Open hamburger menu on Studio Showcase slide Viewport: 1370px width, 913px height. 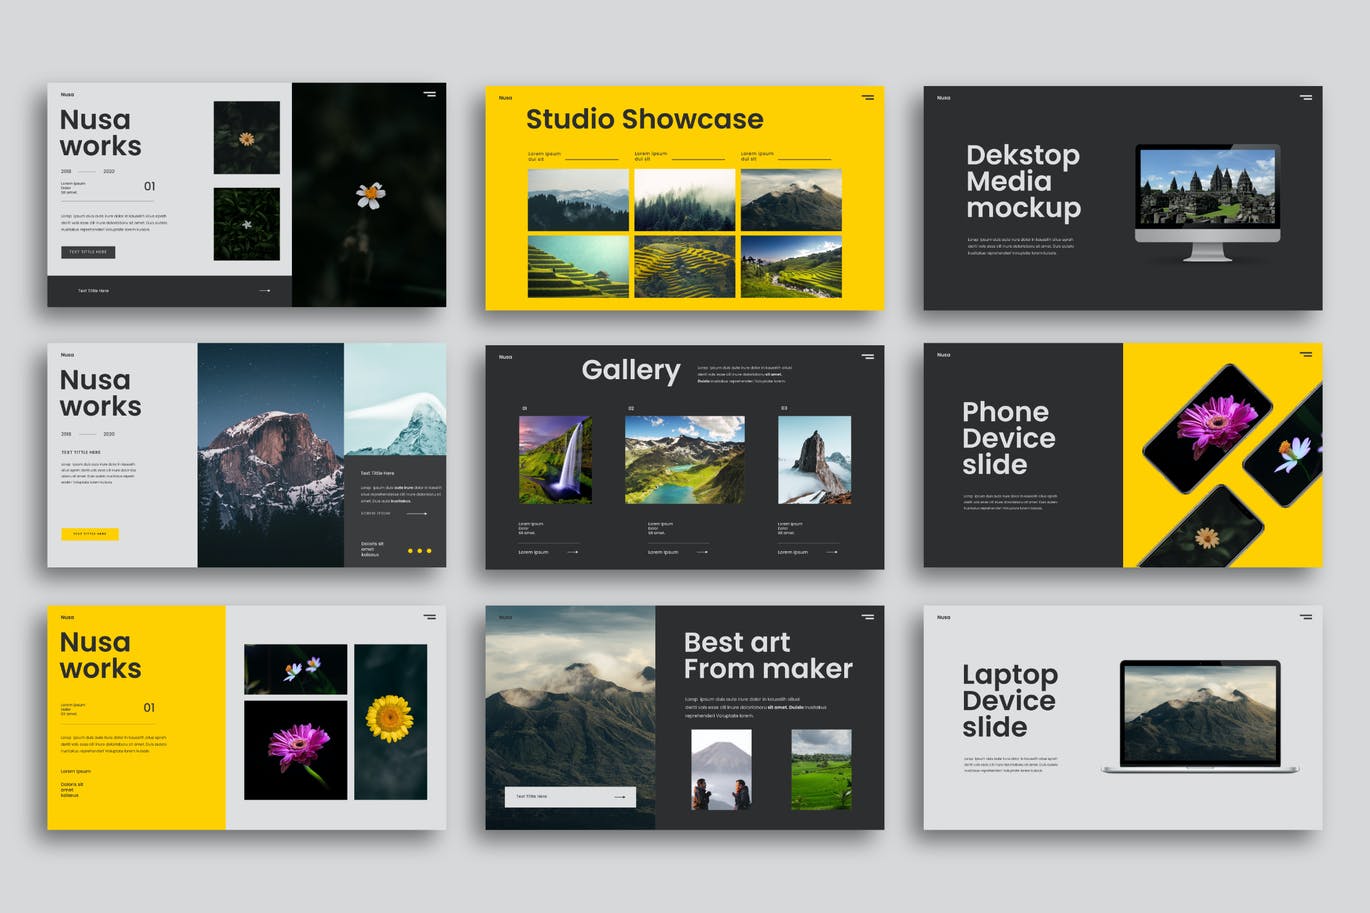[x=867, y=97]
